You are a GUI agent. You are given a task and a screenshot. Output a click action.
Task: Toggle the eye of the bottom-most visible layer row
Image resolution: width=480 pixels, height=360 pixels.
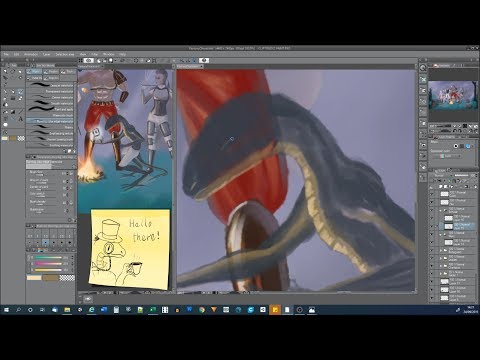tap(432, 298)
